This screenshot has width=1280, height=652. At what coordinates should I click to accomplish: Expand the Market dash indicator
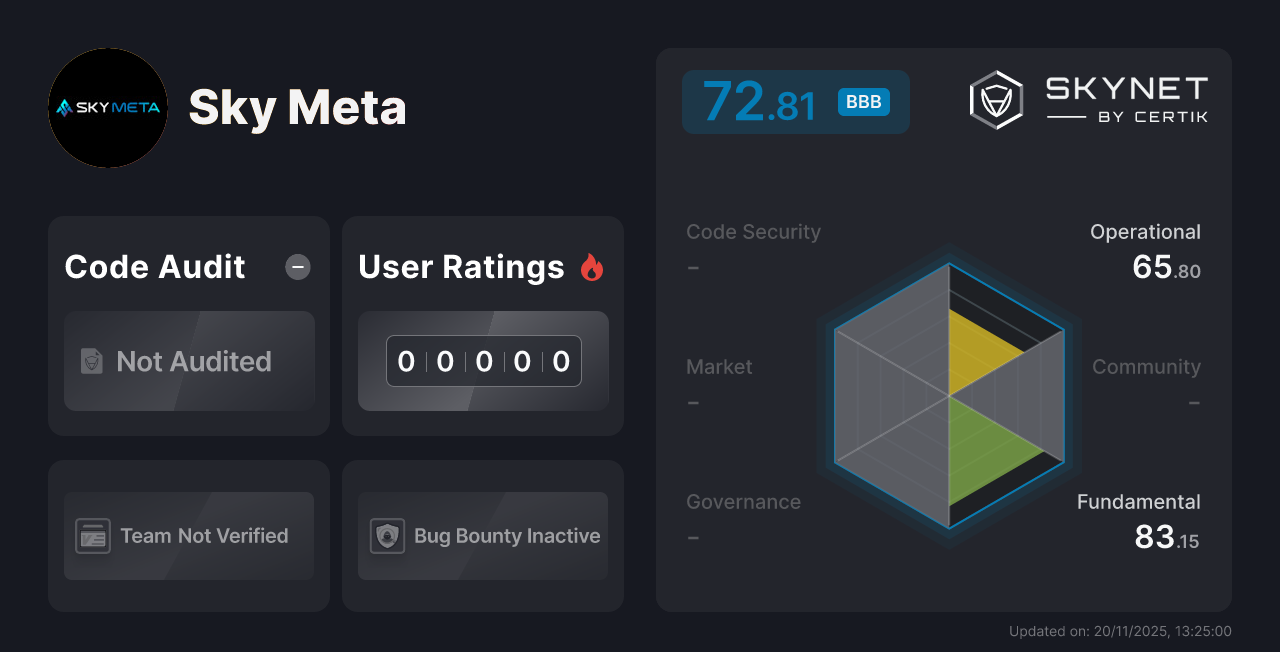coord(692,402)
